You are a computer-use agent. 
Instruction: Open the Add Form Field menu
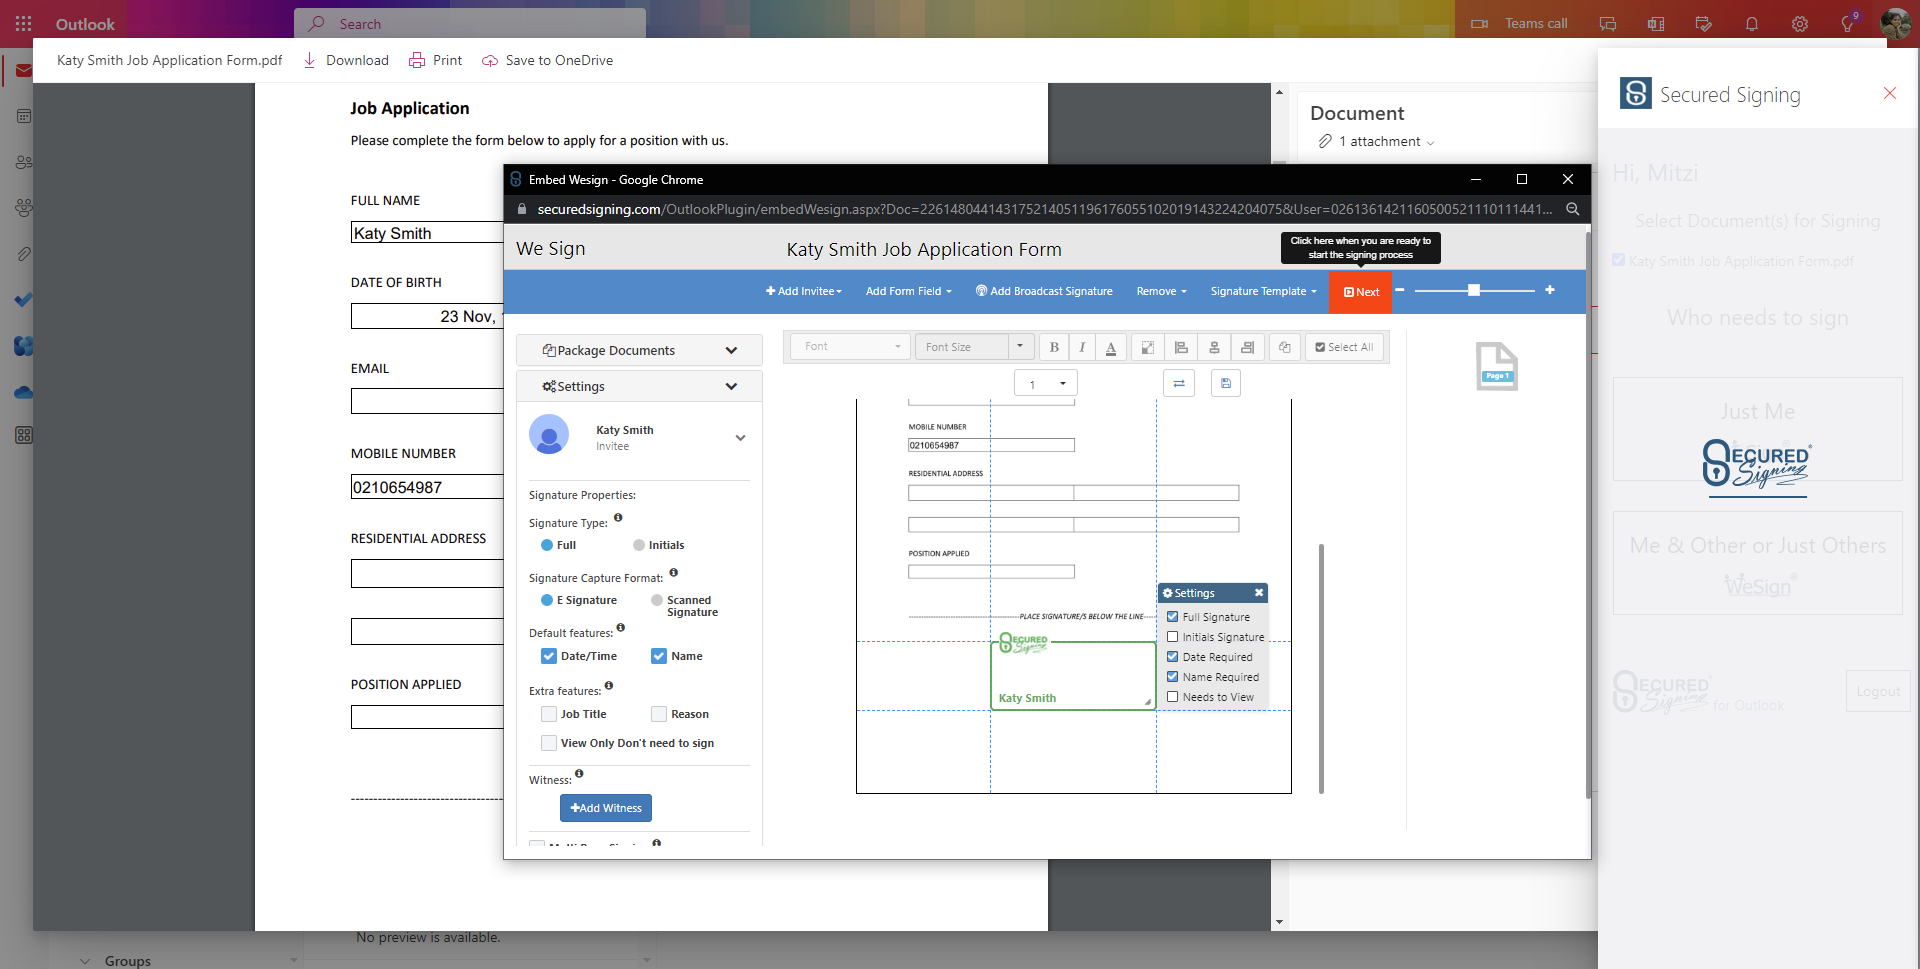[x=909, y=291]
